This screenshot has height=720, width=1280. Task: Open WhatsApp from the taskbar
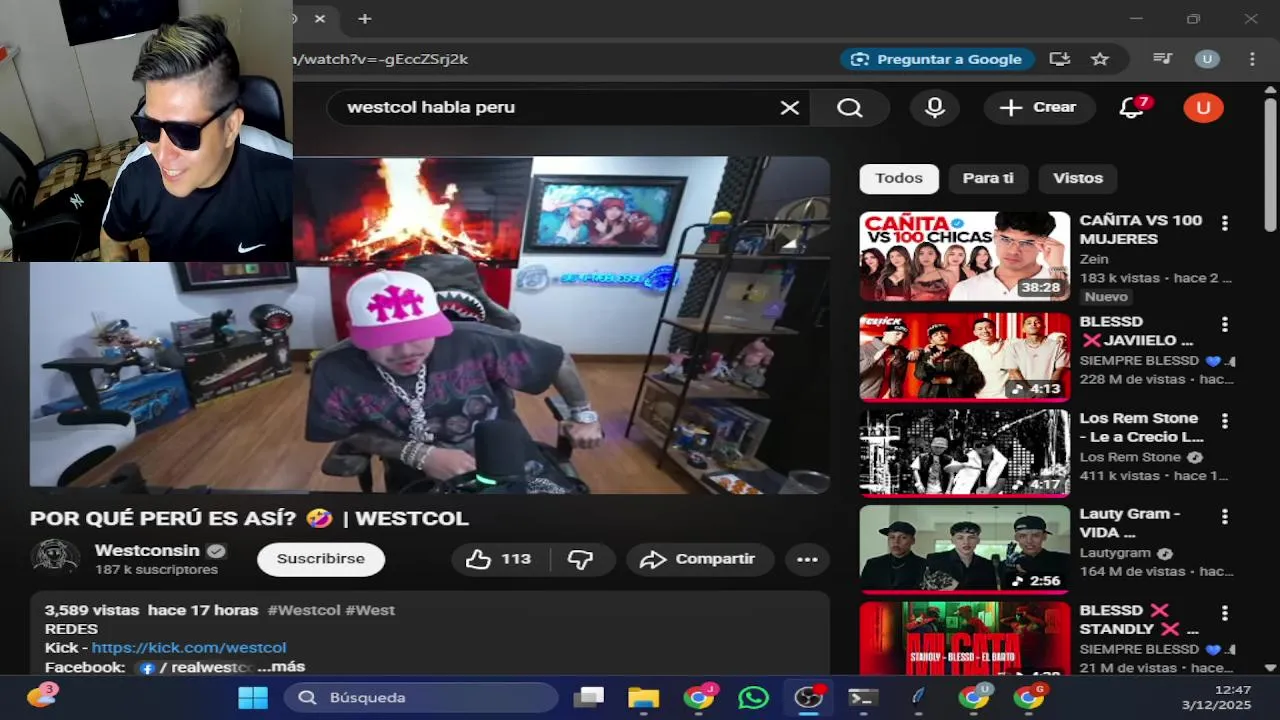(753, 698)
